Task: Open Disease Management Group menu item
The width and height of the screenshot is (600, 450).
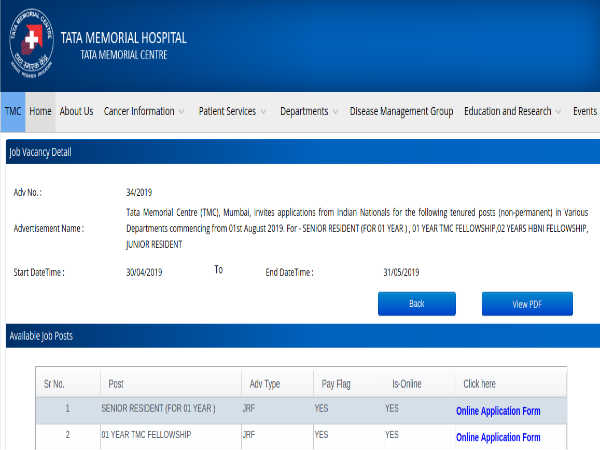Action: pyautogui.click(x=401, y=111)
